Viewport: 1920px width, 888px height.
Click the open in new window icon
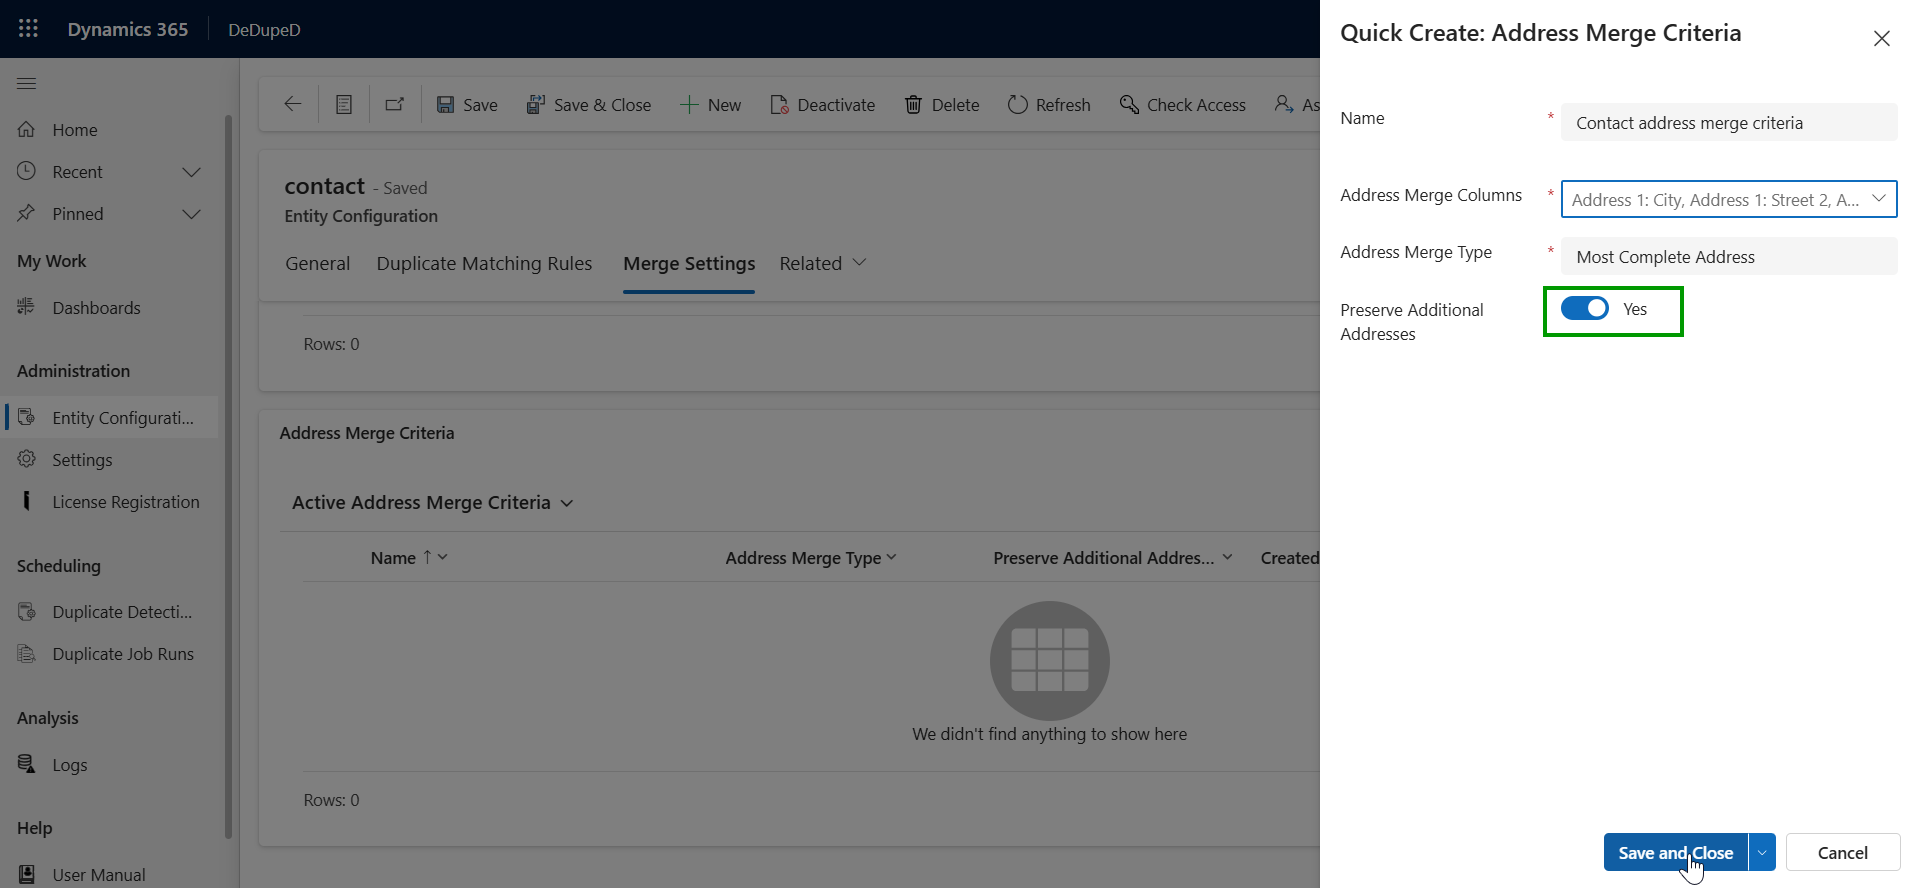click(395, 104)
